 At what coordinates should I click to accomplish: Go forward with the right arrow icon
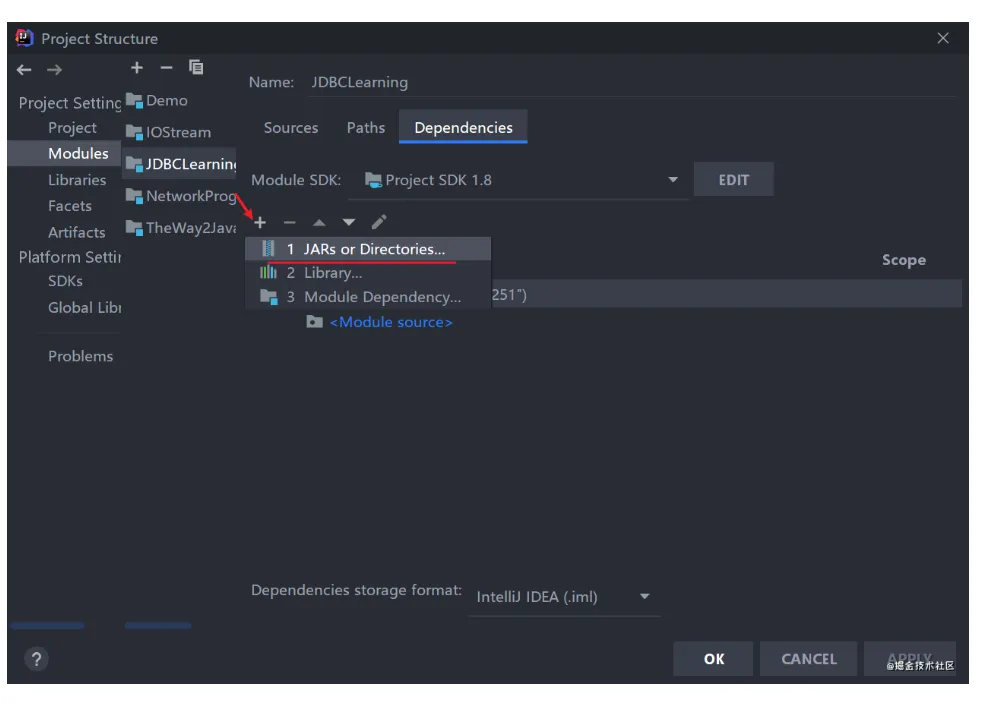(x=55, y=70)
